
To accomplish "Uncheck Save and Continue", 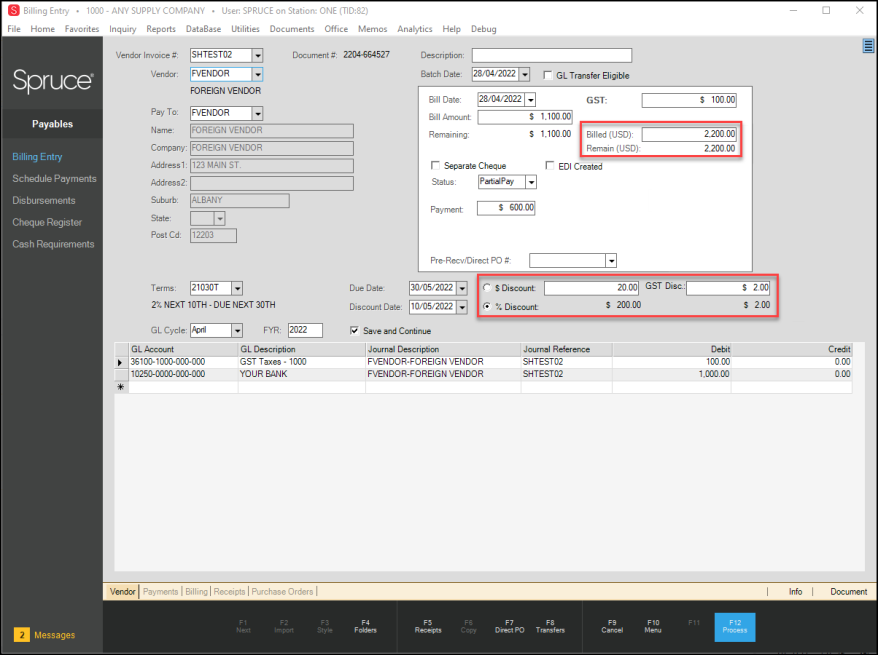I will [354, 330].
